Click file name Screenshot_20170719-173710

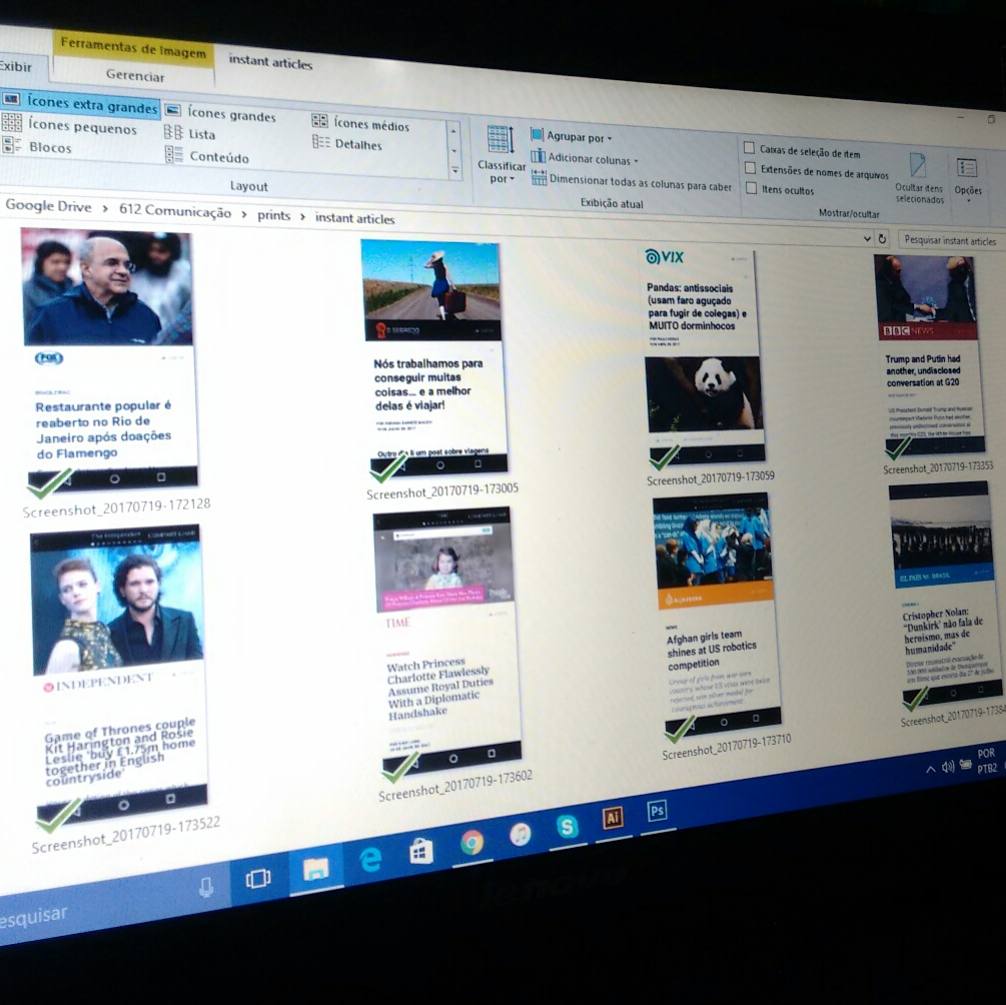[x=727, y=748]
